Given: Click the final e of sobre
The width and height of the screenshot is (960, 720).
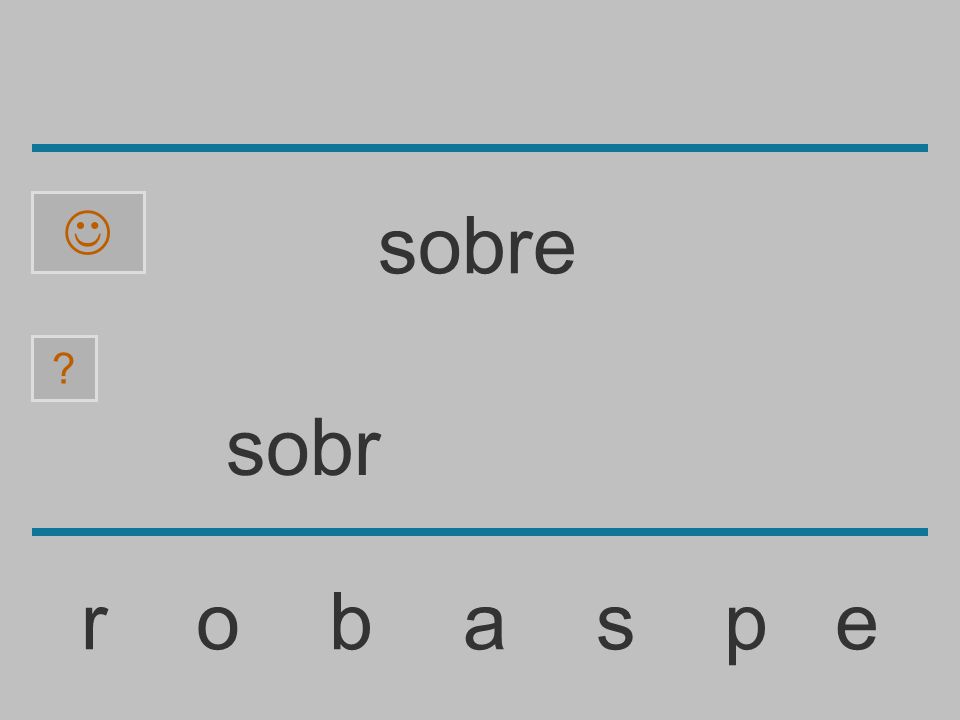Looking at the screenshot, I should point(554,251).
